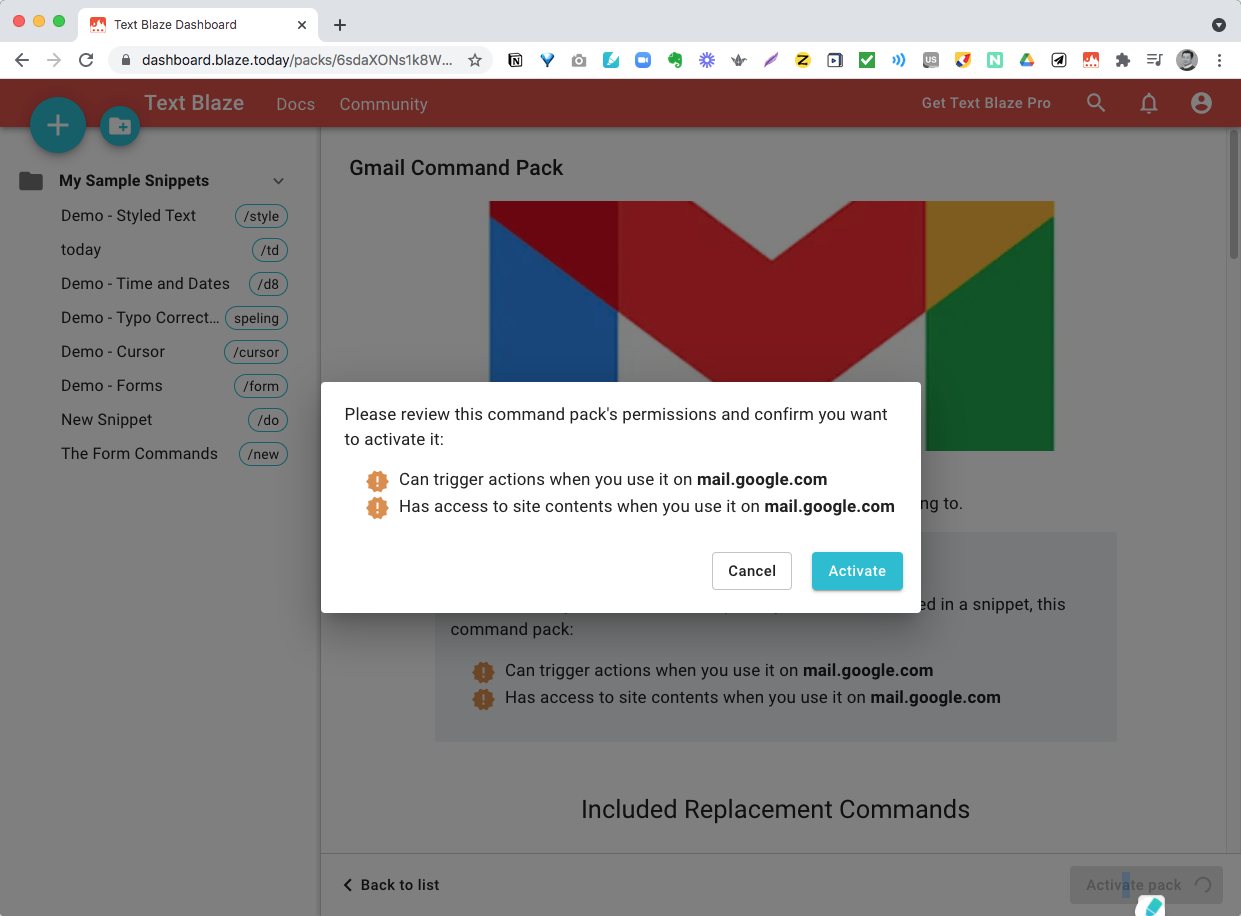Click the Text Blaze logo title

pos(194,102)
